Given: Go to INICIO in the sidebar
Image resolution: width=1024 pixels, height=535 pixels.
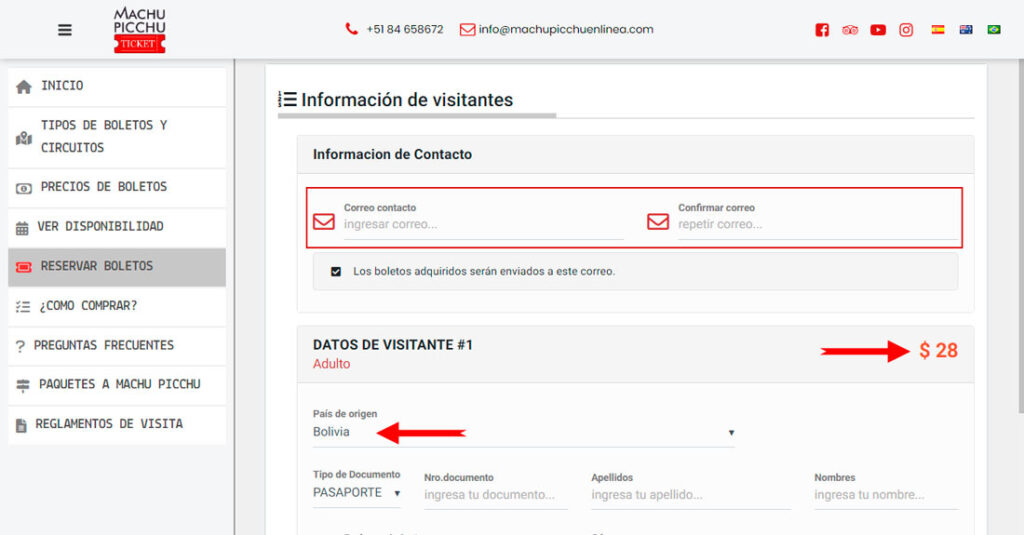Looking at the screenshot, I should [62, 86].
